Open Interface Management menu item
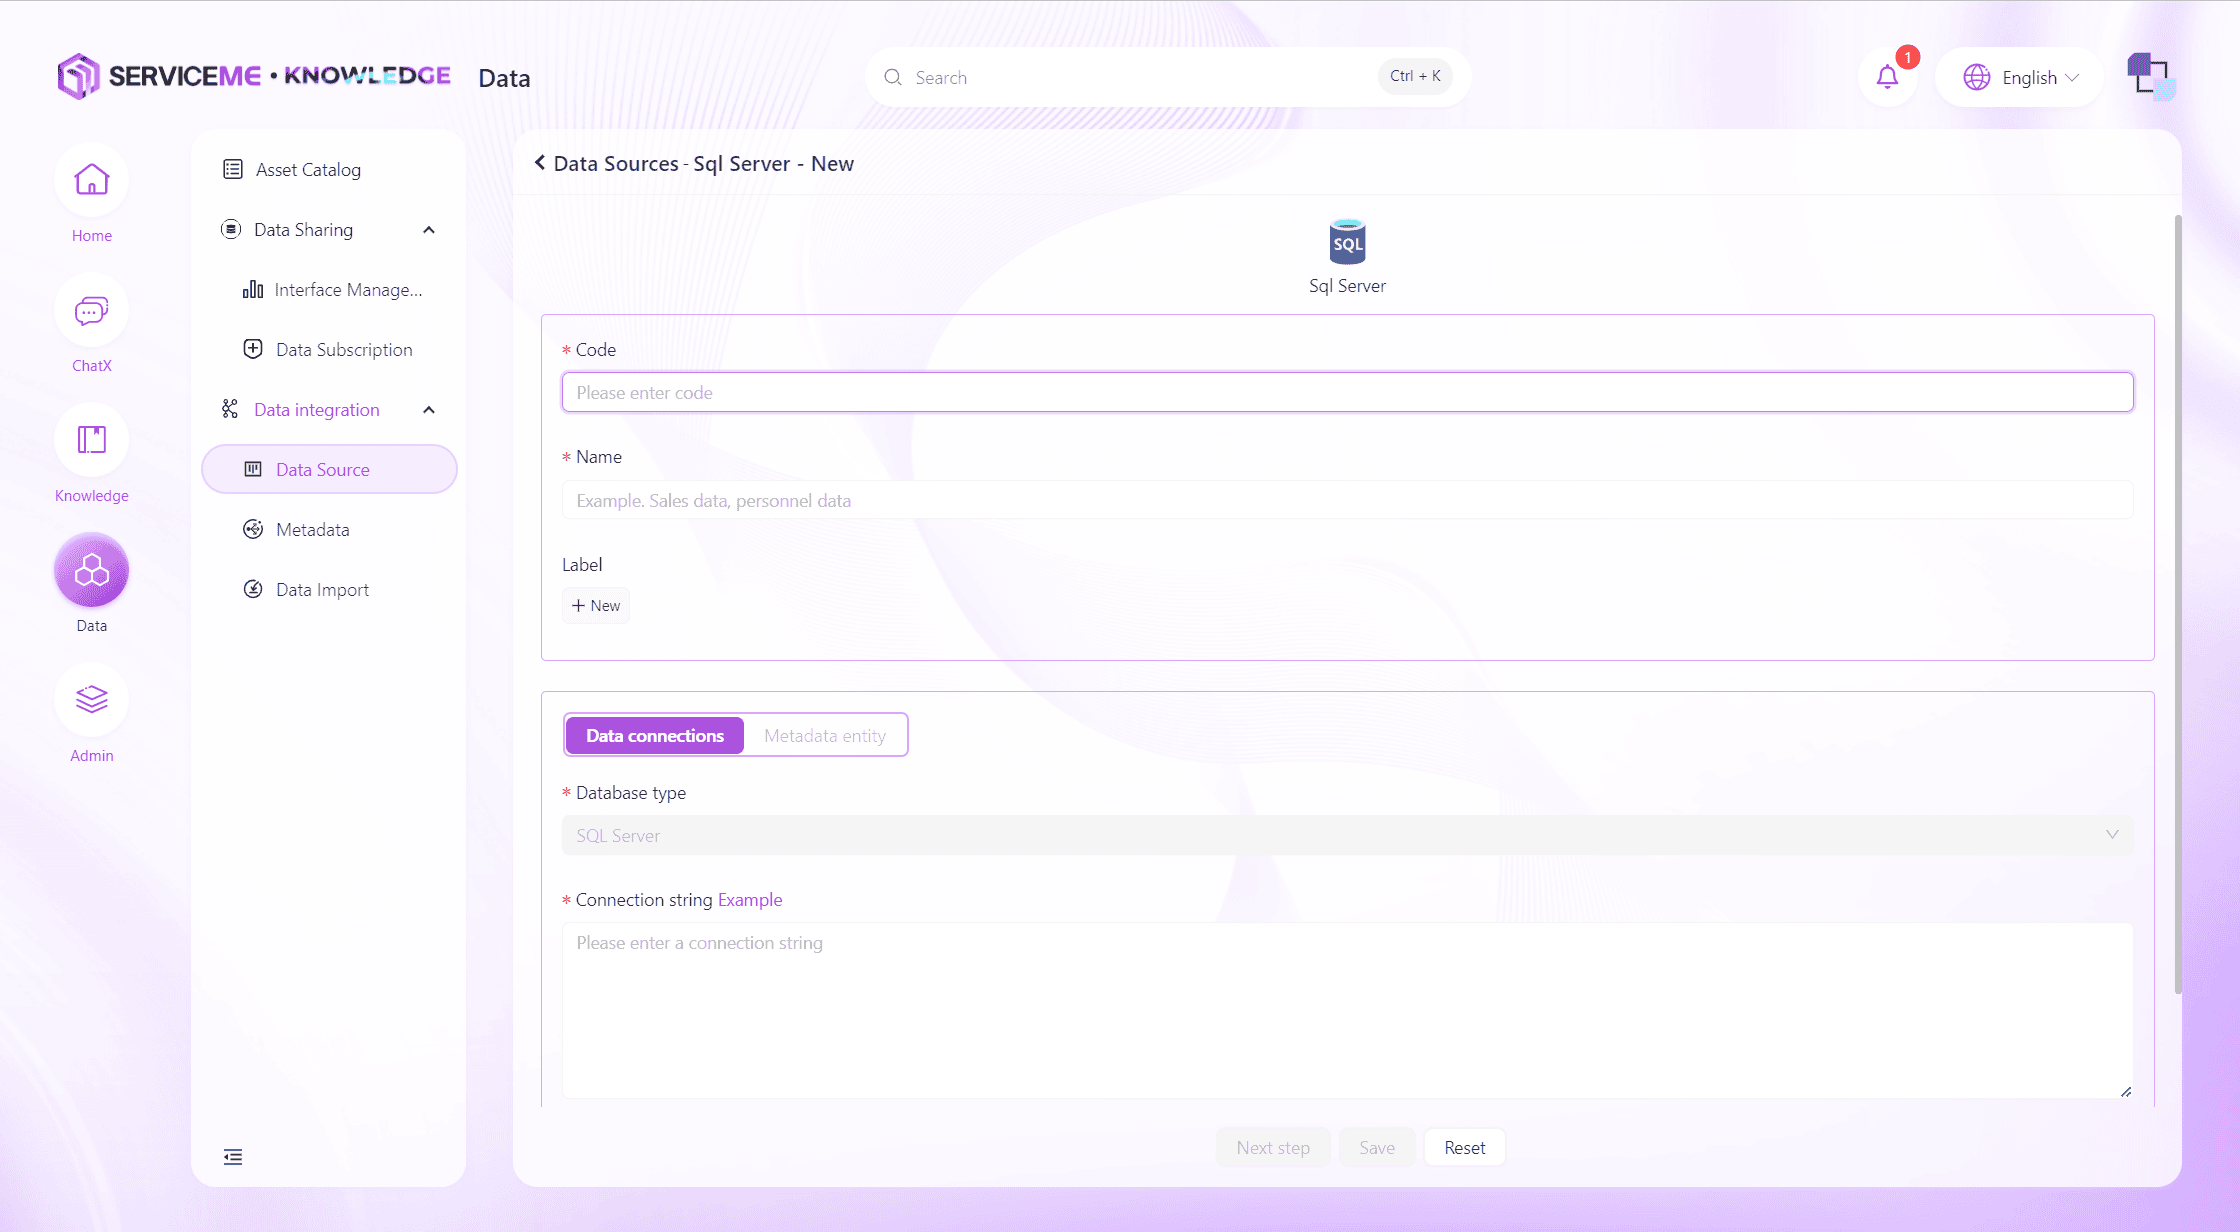 coord(329,290)
